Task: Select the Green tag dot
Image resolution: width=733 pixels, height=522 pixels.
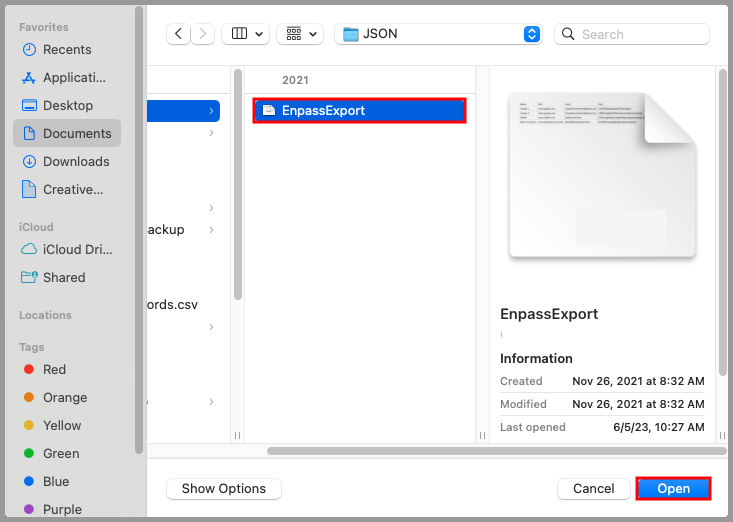Action: click(28, 453)
